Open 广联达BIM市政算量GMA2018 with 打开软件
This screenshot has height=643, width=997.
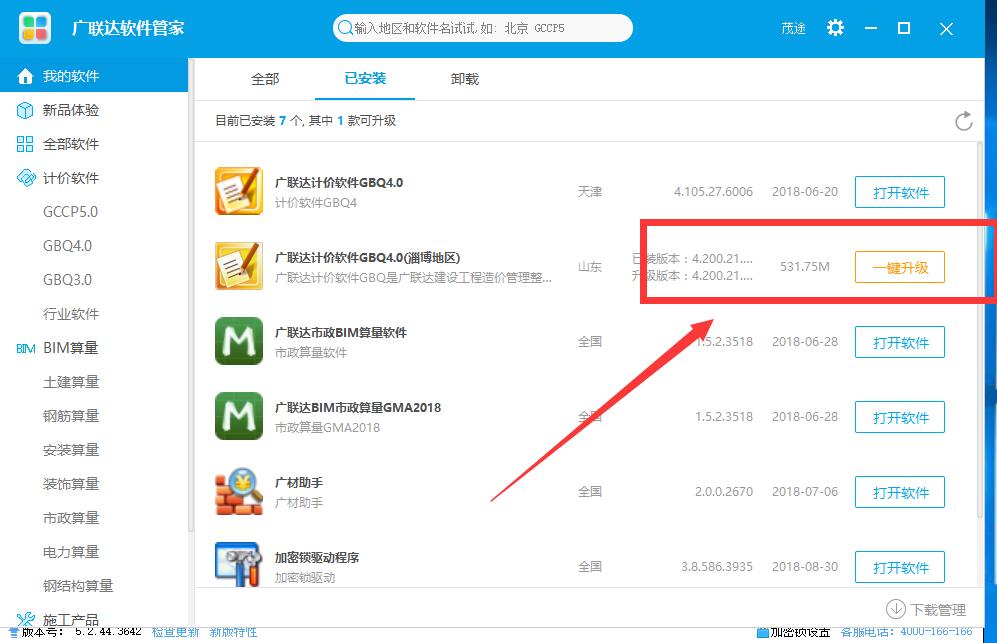tap(900, 417)
